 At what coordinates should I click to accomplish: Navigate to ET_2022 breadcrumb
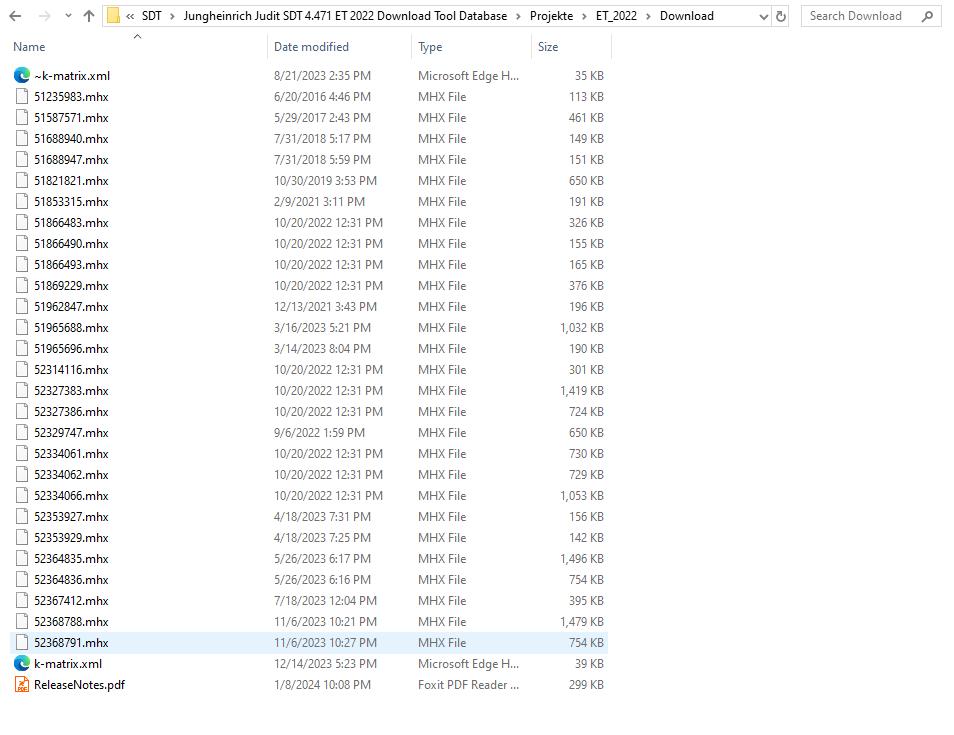click(x=616, y=16)
